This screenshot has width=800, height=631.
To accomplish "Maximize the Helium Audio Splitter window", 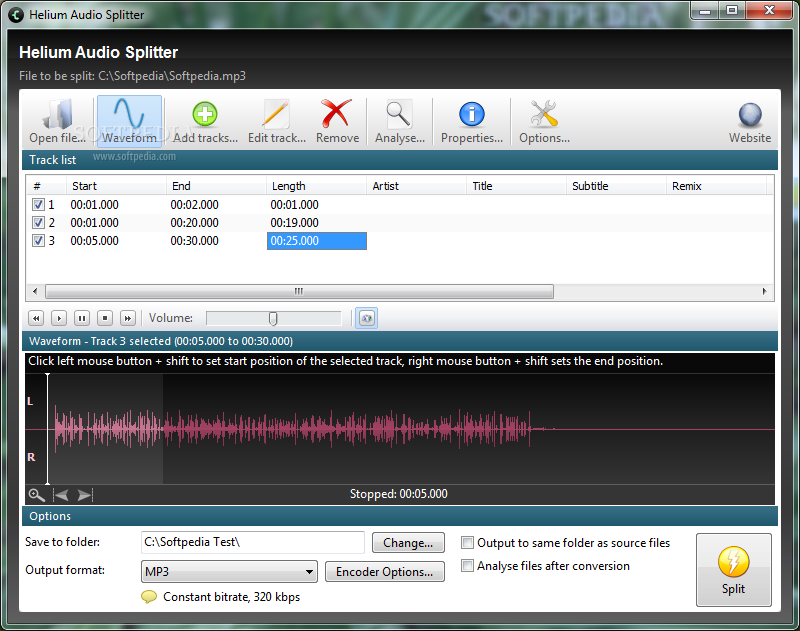I will point(732,11).
